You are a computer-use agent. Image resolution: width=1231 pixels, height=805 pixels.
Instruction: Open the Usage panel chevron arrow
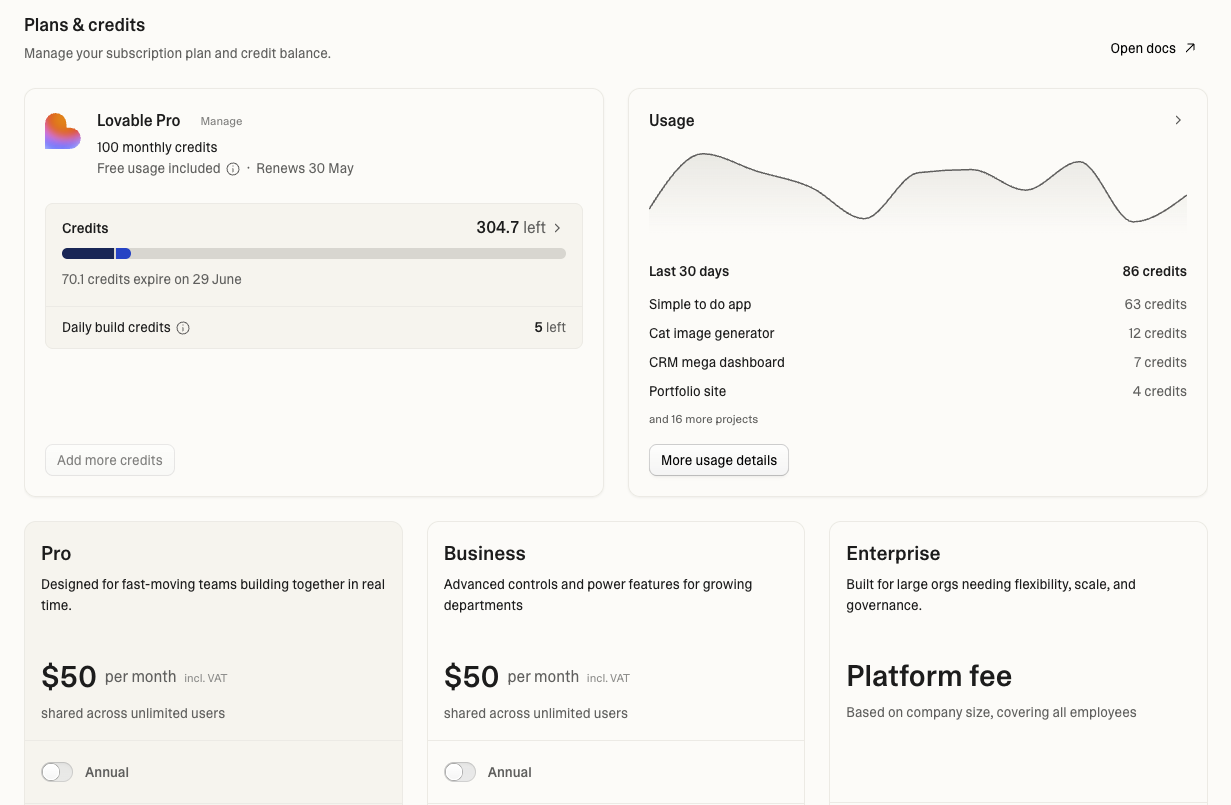pyautogui.click(x=1178, y=120)
